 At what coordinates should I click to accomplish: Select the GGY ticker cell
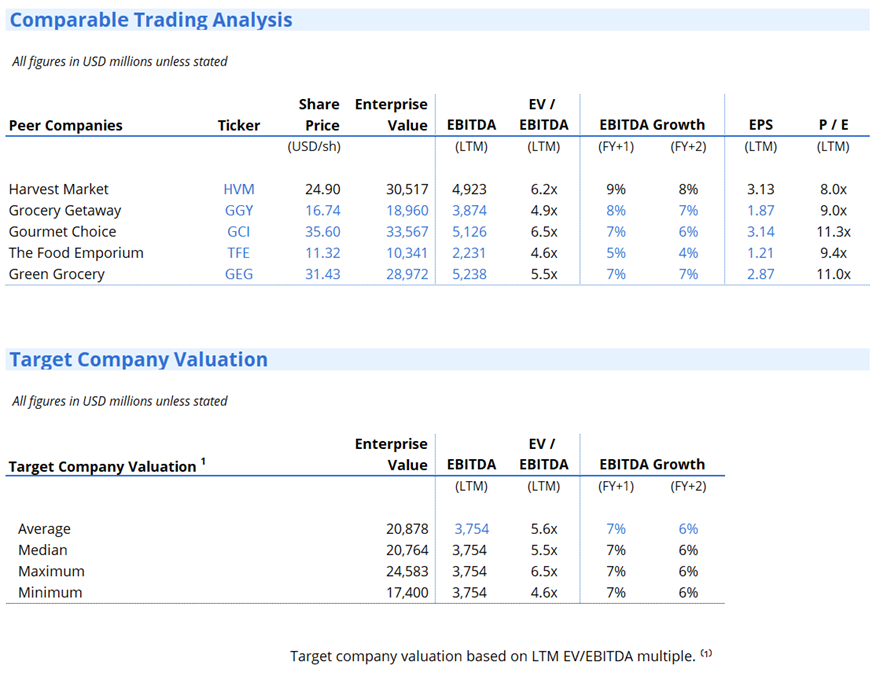coord(239,210)
